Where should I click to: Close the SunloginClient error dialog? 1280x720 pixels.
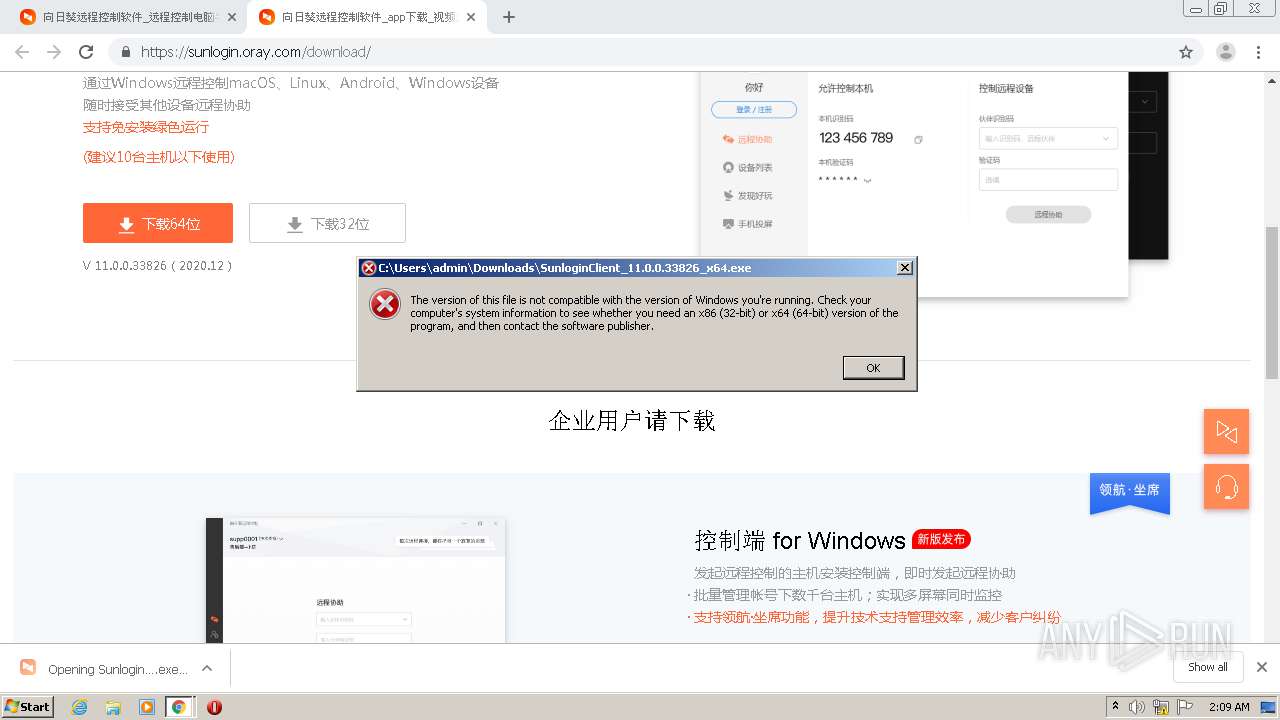(x=904, y=268)
